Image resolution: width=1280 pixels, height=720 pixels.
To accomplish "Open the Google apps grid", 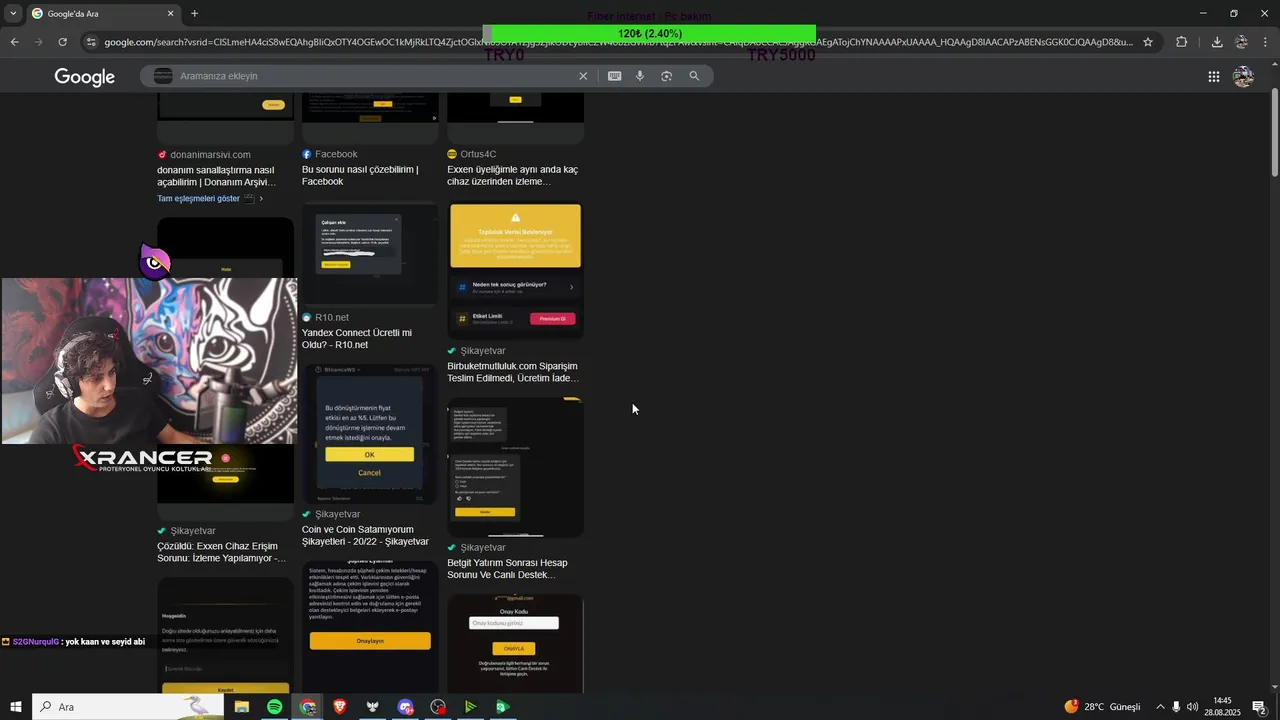I will [1213, 77].
